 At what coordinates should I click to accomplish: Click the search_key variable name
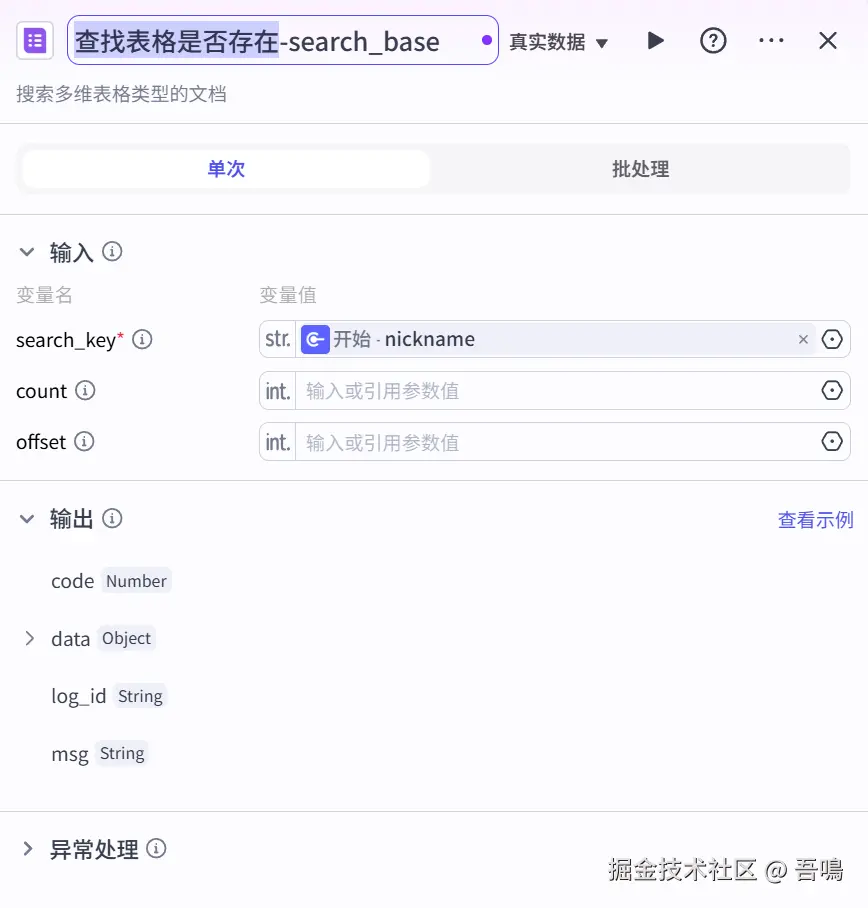pos(66,340)
